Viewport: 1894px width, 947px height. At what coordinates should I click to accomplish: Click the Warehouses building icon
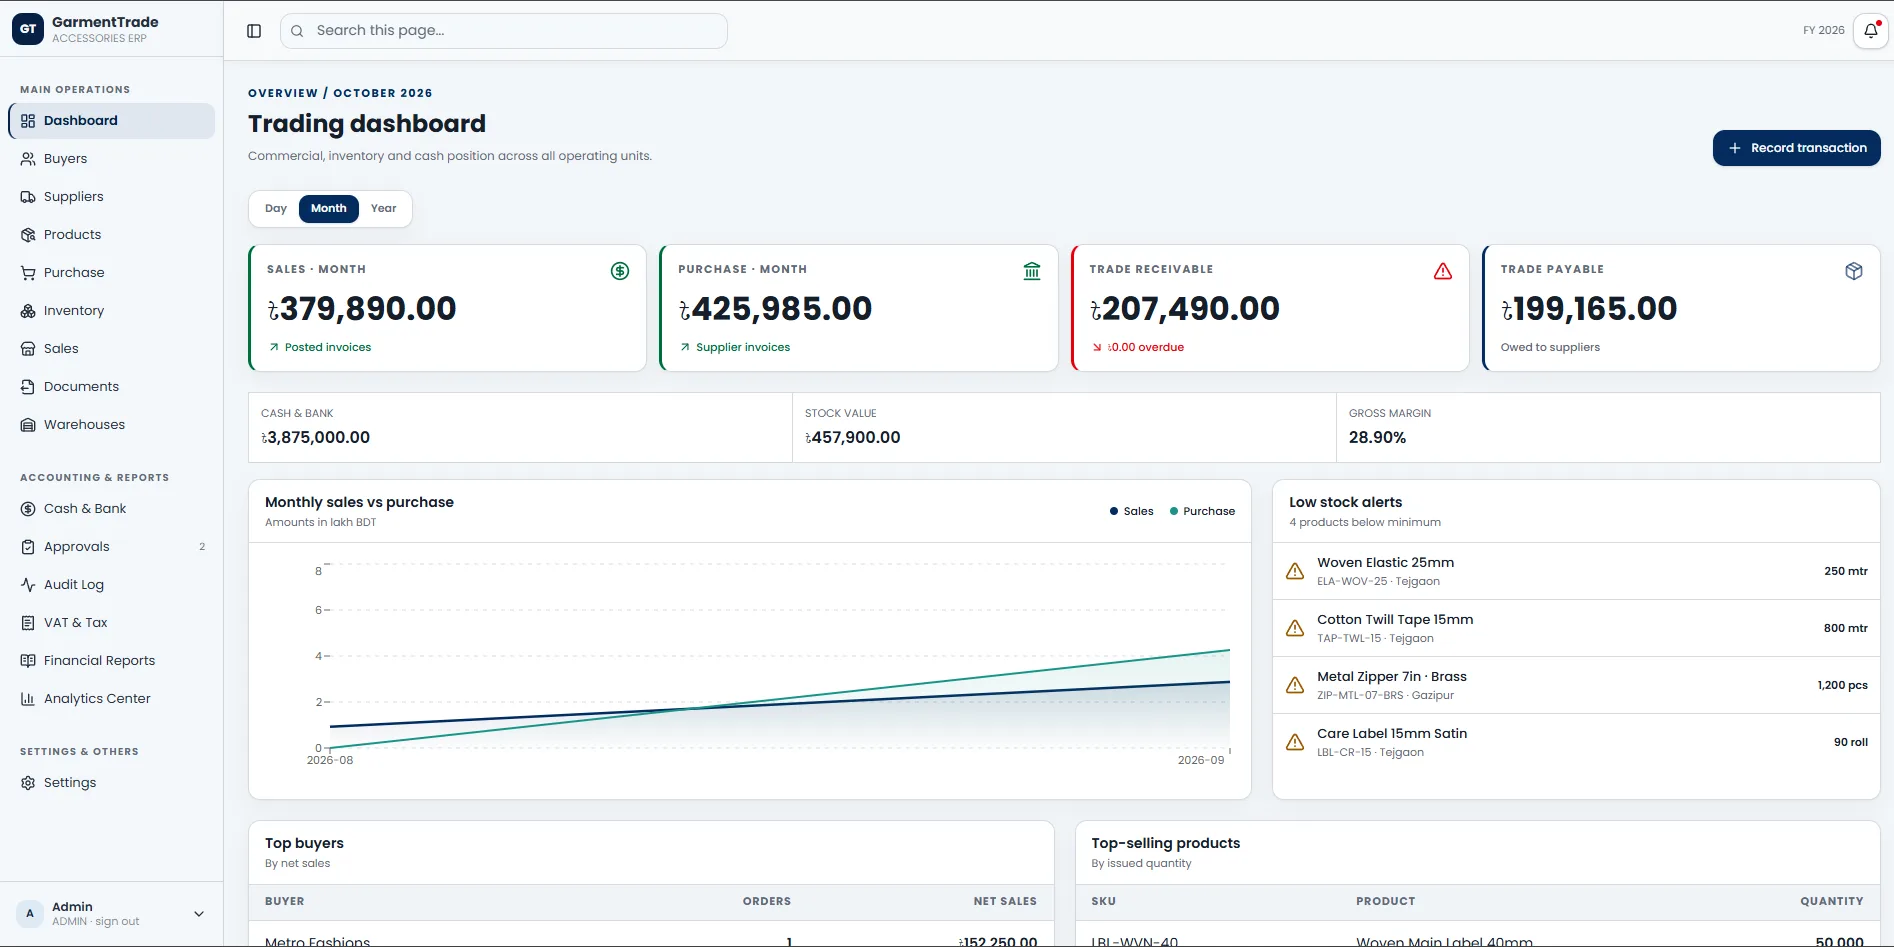28,425
